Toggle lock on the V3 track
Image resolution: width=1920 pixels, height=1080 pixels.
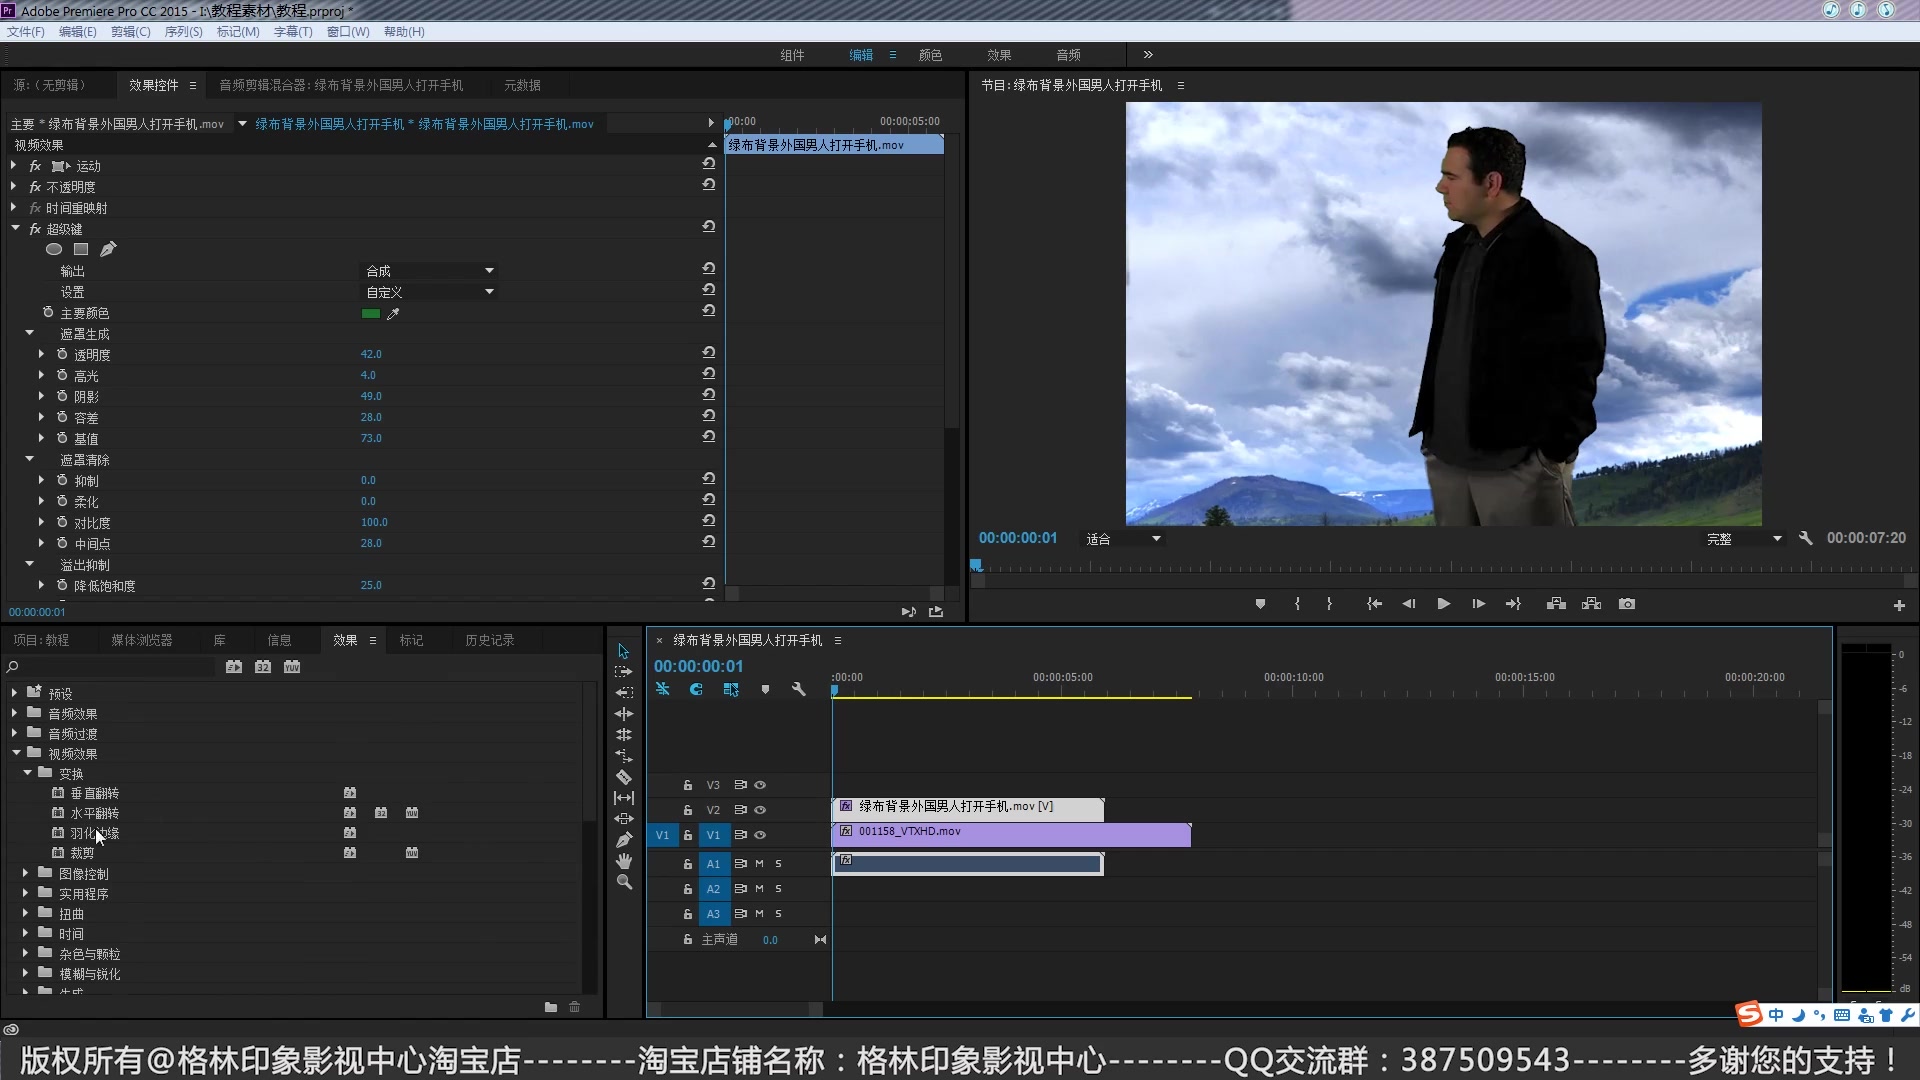pyautogui.click(x=688, y=785)
